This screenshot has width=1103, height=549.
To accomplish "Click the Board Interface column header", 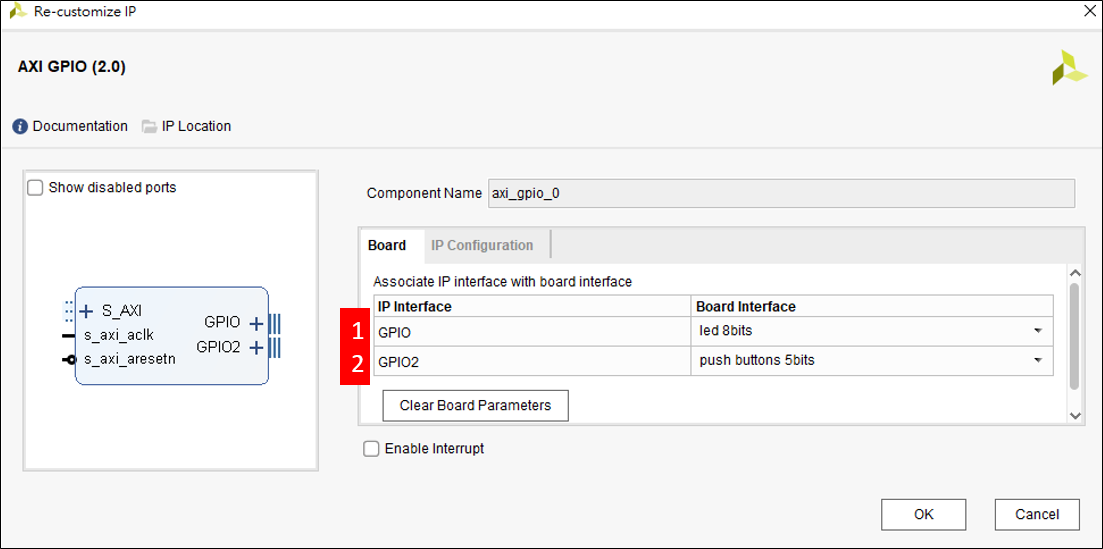I will point(872,306).
